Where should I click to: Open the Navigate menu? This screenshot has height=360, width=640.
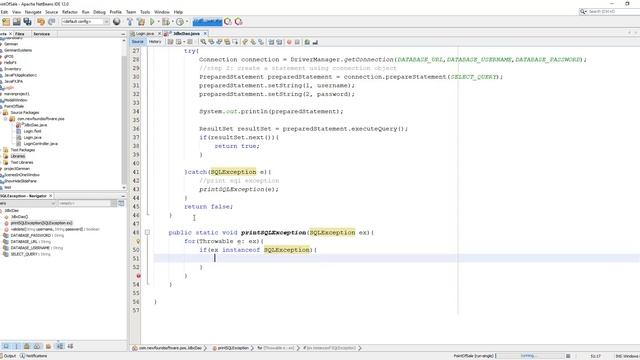33,12
